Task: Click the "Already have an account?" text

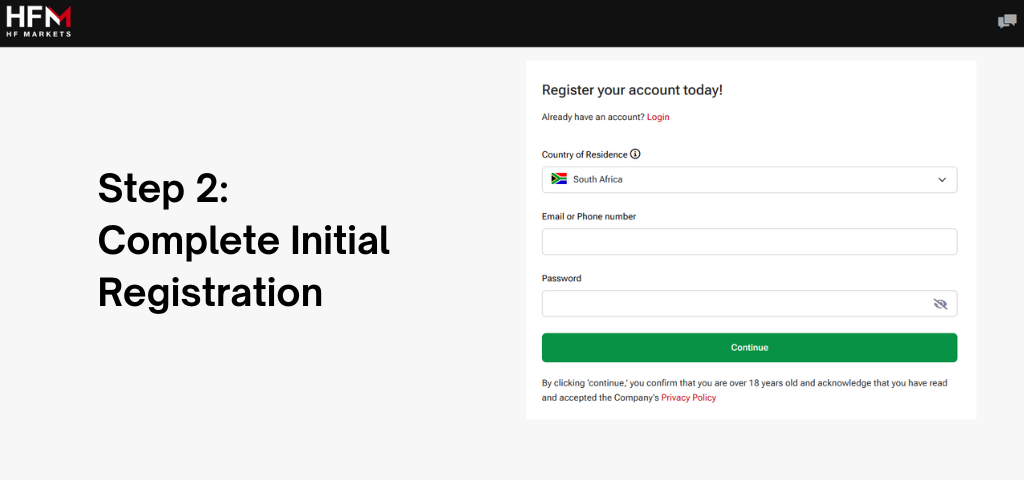Action: click(x=593, y=117)
